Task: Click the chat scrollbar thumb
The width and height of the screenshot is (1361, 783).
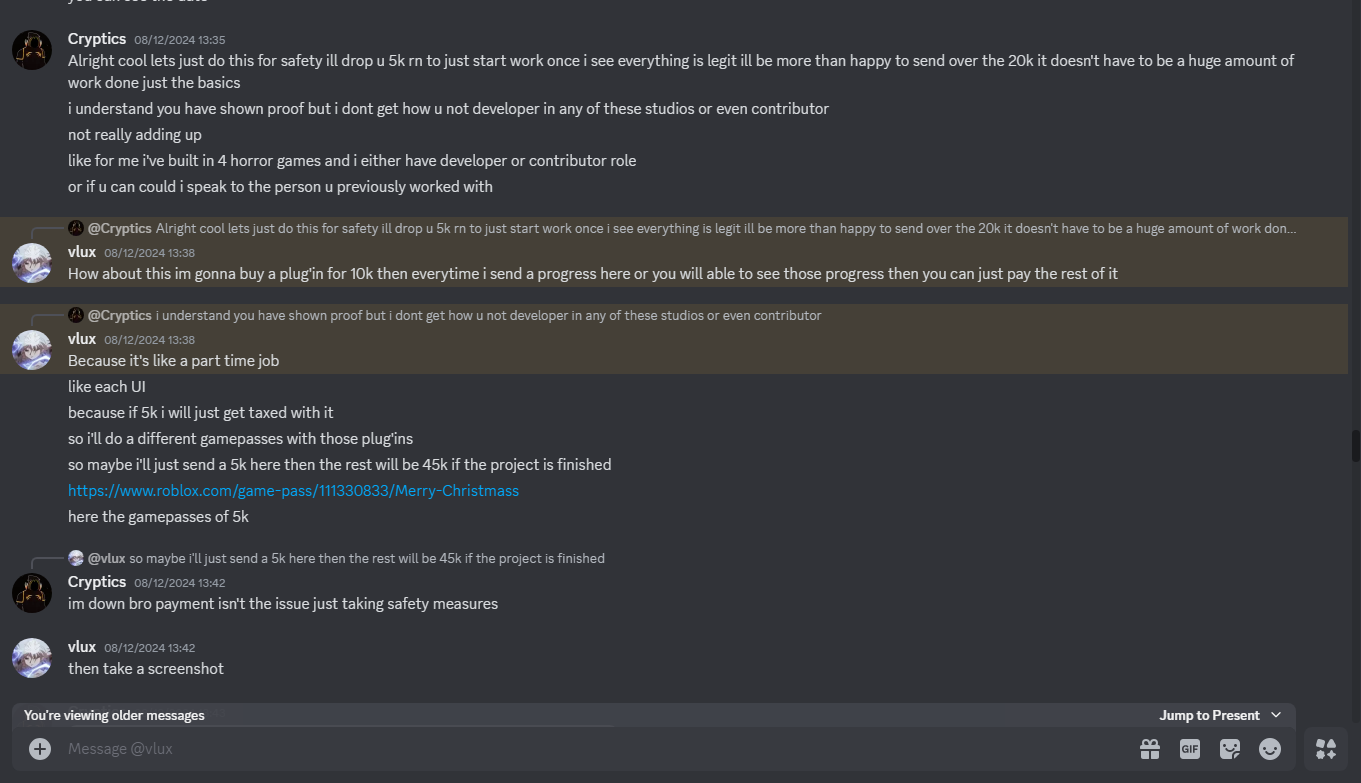Action: tap(1355, 446)
